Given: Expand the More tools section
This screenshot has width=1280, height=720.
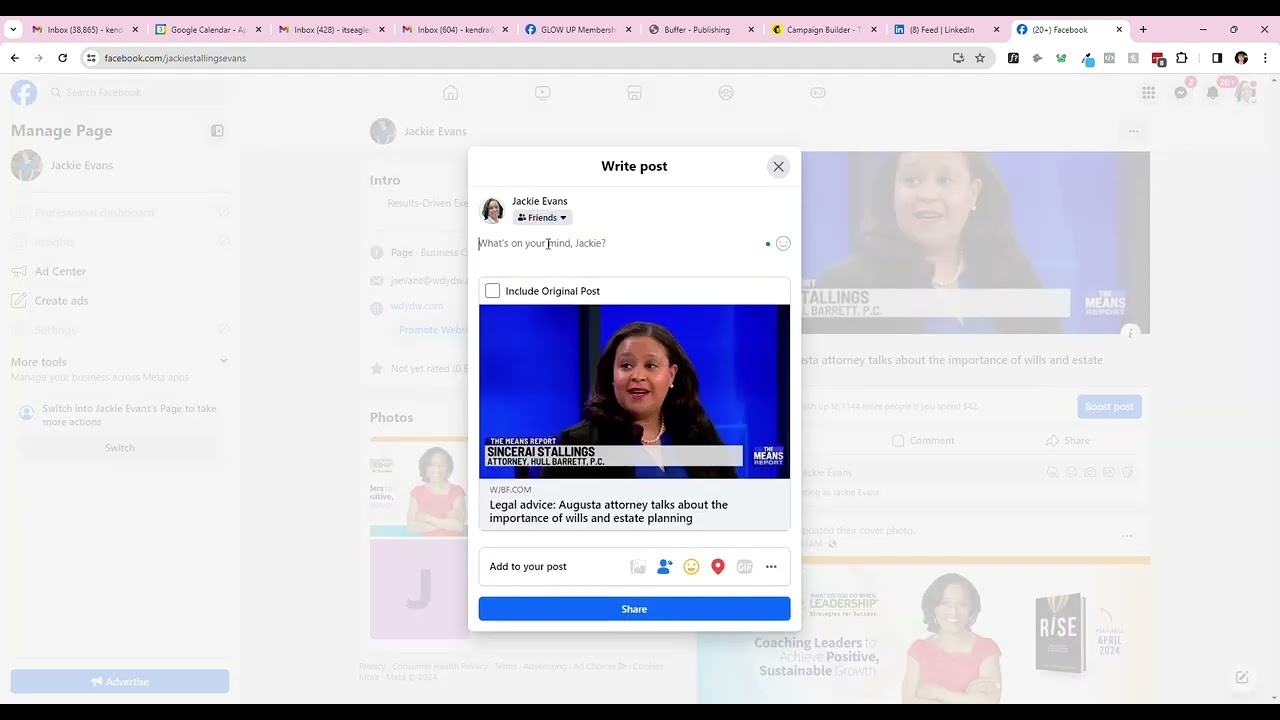Looking at the screenshot, I should [223, 362].
